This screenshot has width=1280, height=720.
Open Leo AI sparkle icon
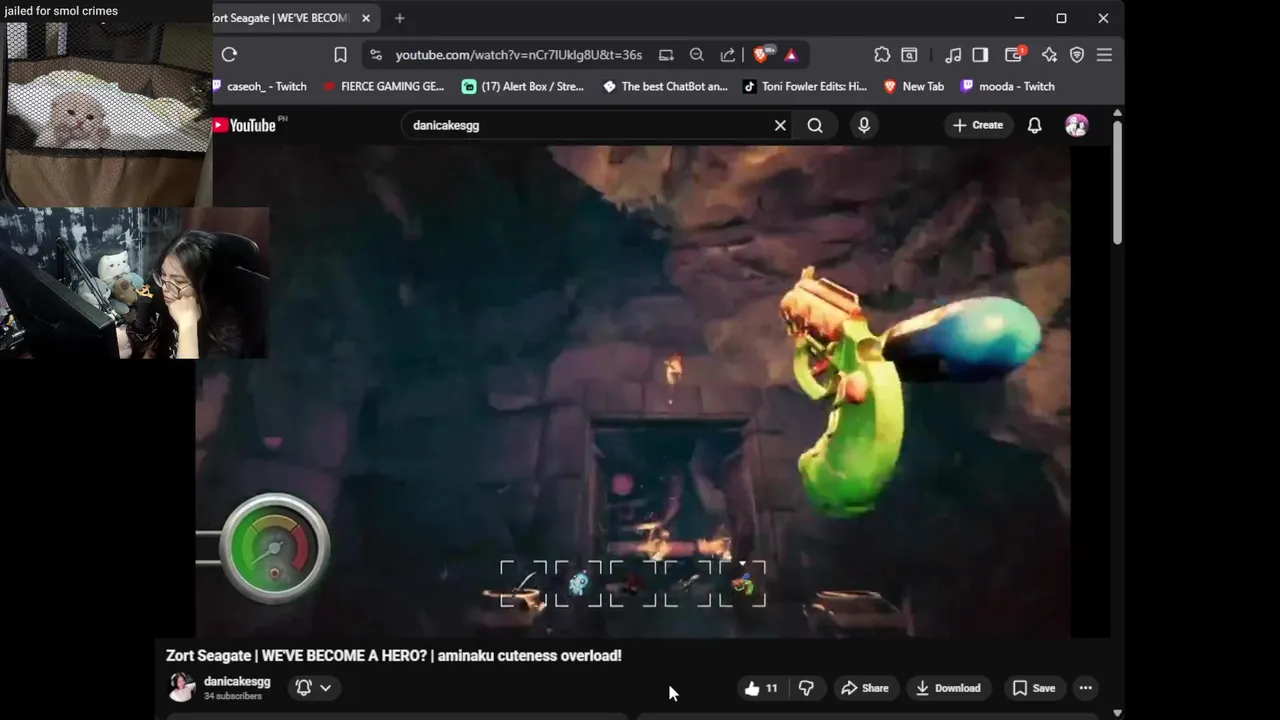1049,55
